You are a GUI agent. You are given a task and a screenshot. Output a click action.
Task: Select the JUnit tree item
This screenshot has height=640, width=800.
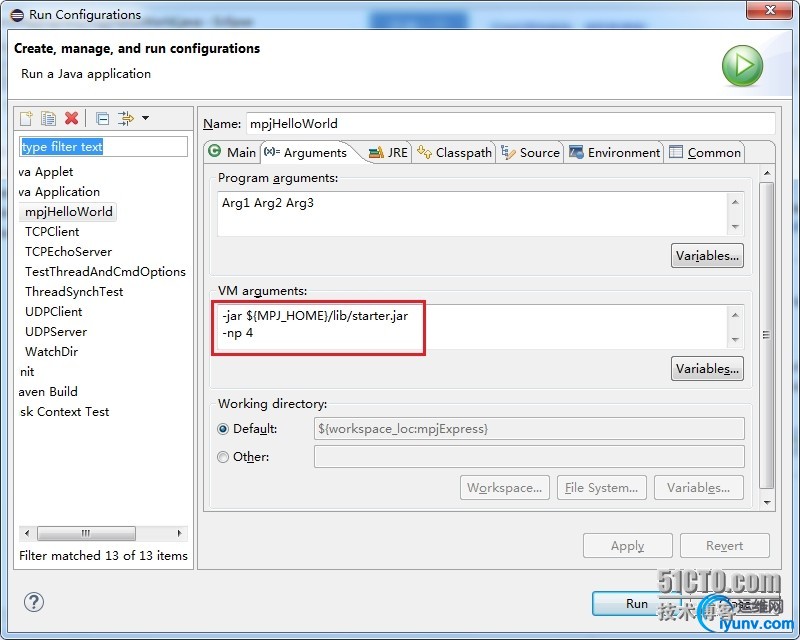(x=27, y=372)
